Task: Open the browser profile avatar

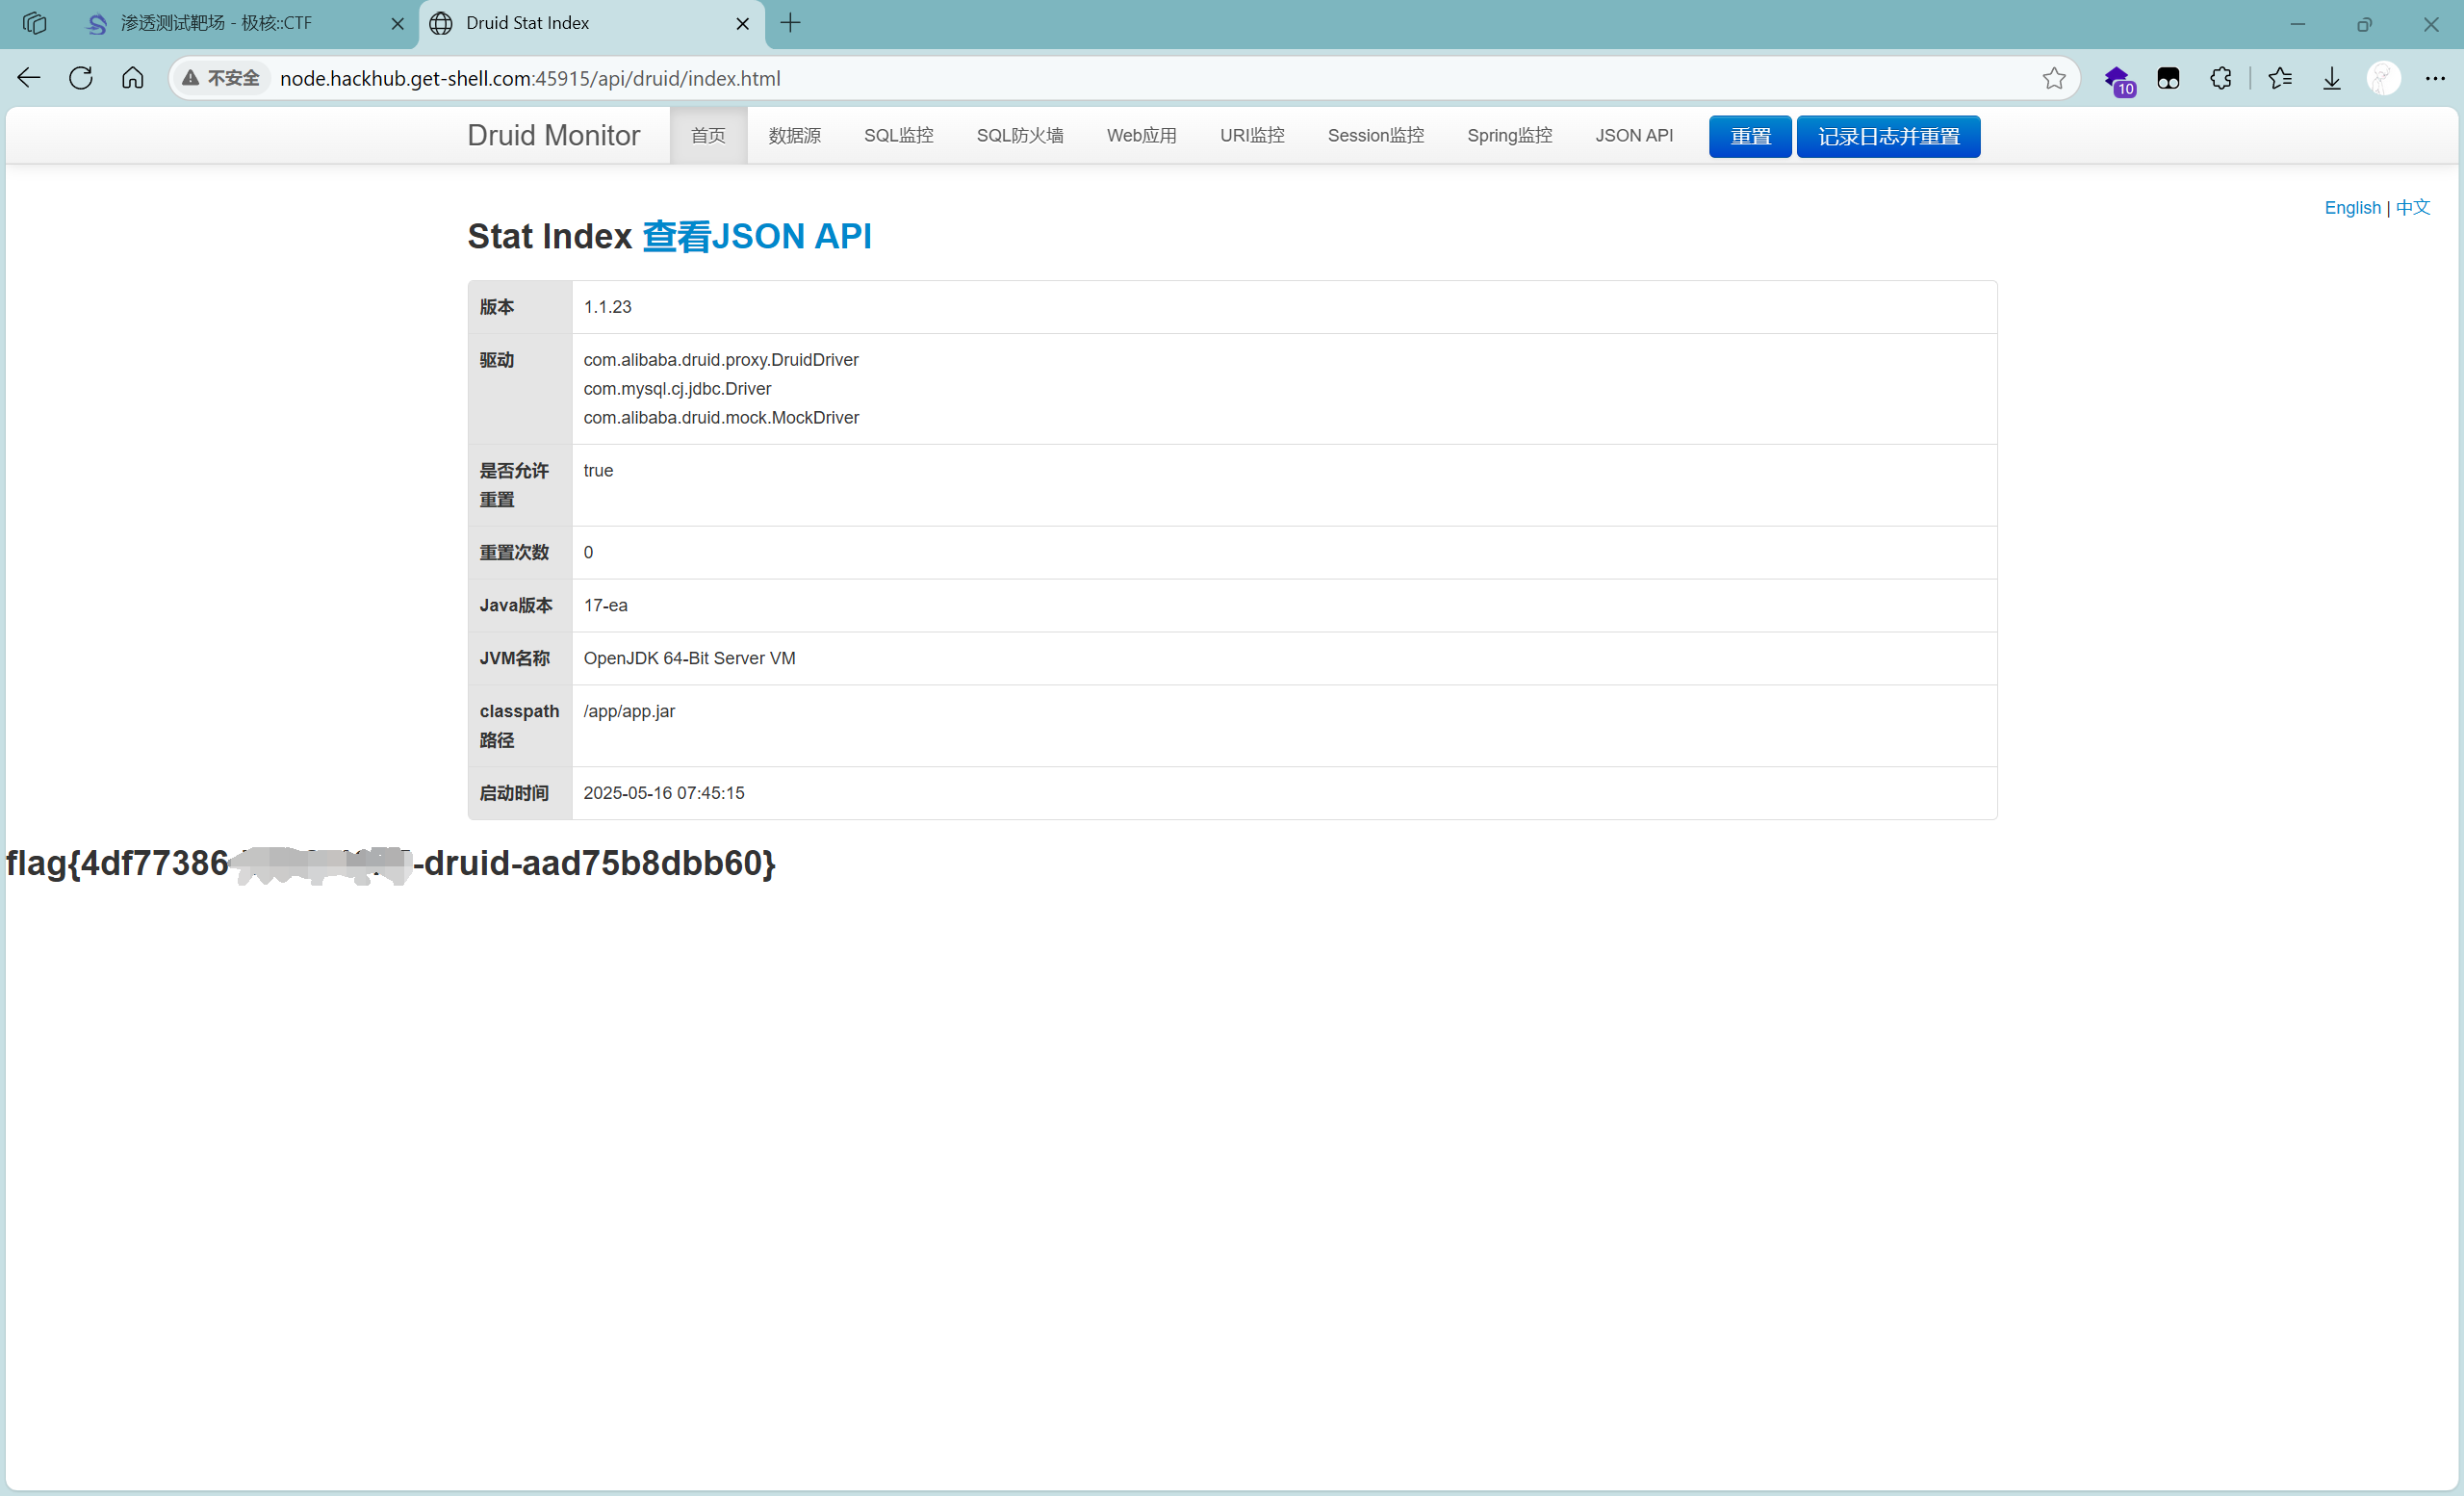Action: coord(2383,78)
